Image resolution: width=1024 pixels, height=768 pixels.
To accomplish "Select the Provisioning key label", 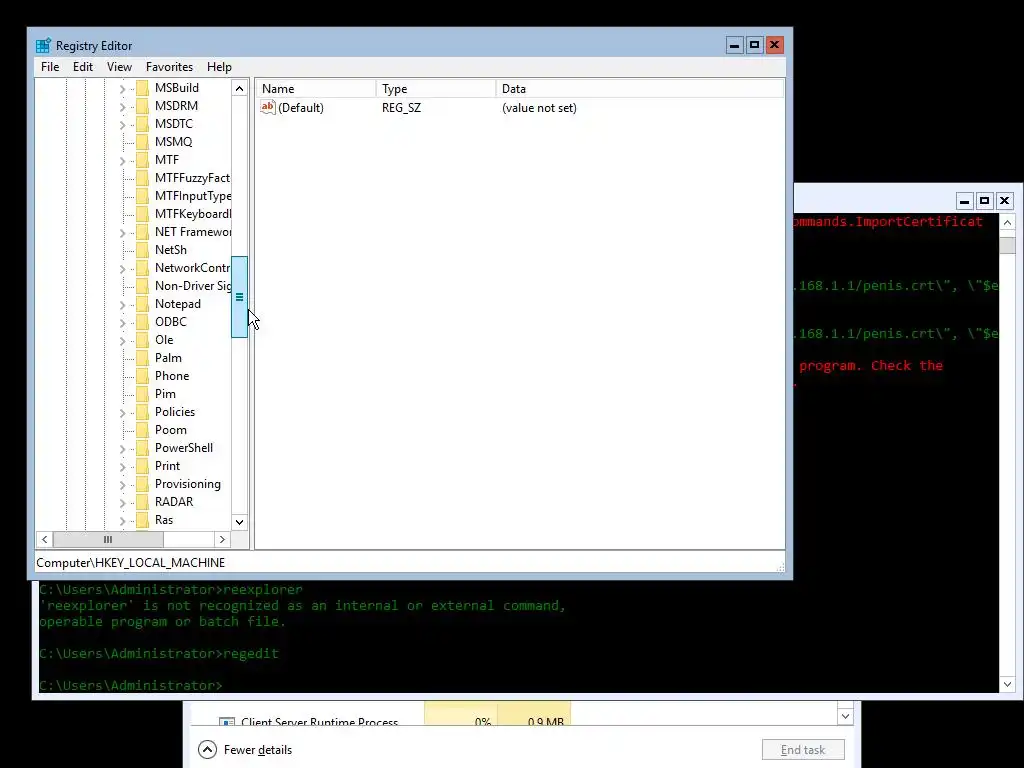I will pyautogui.click(x=187, y=484).
